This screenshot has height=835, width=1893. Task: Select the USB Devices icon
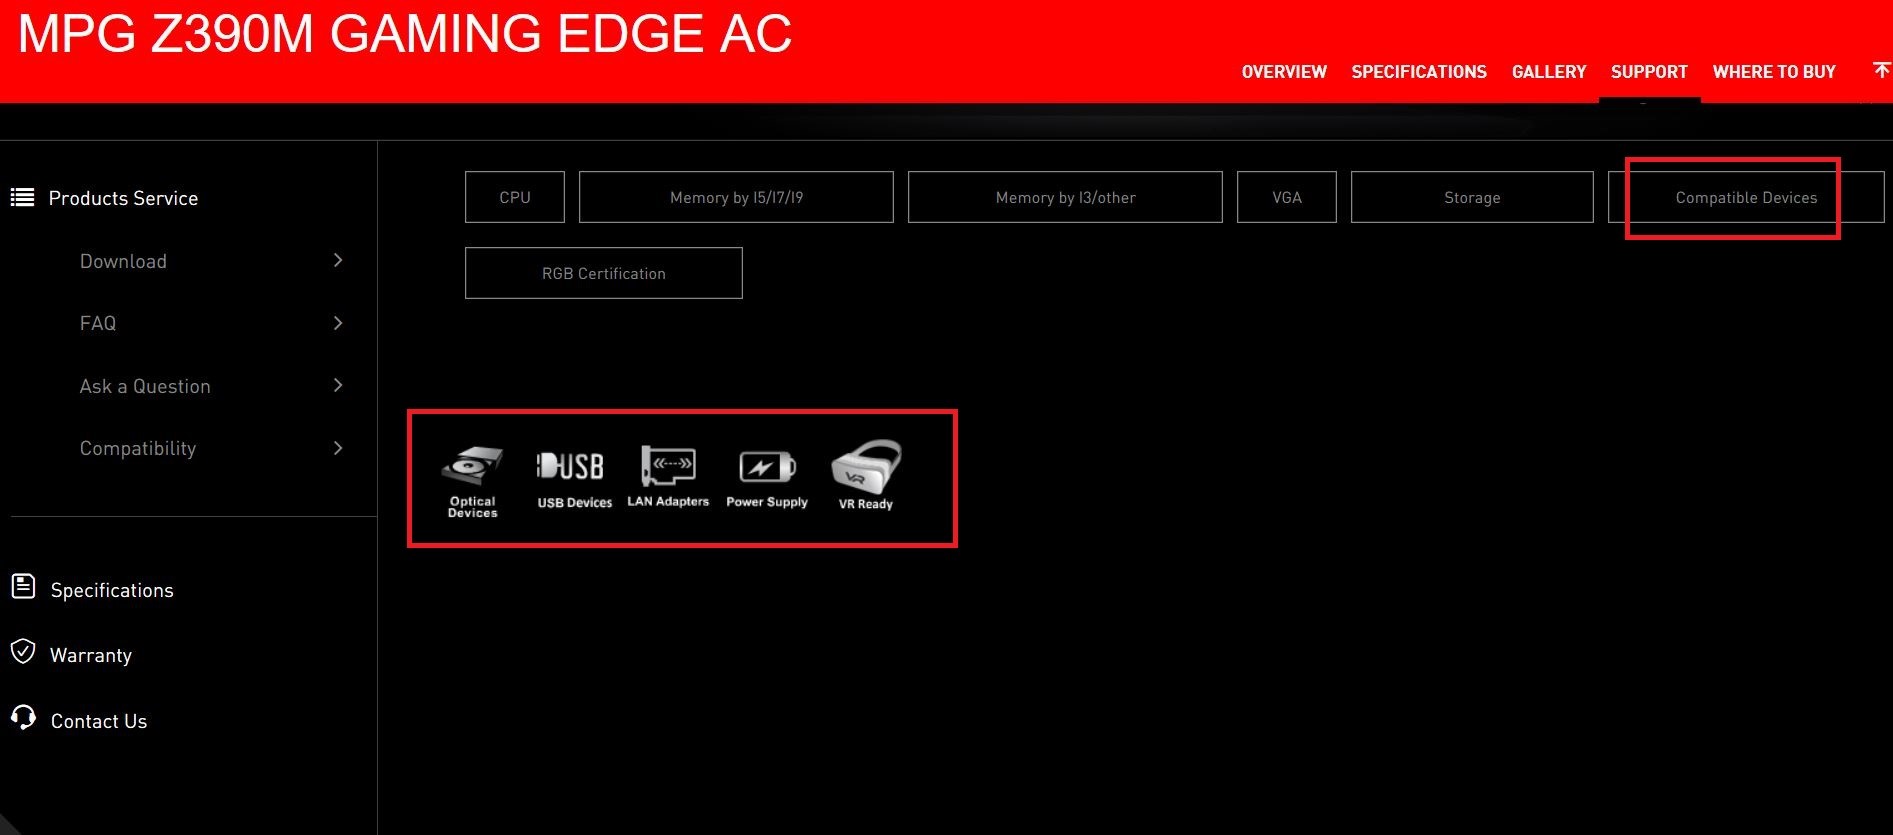574,478
